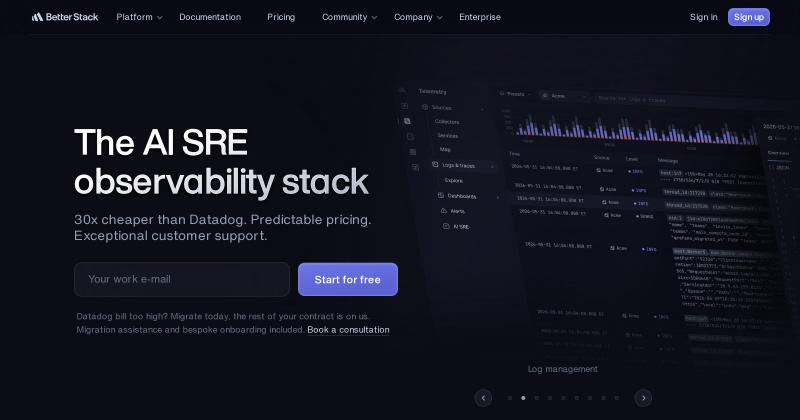Show the previous carousel slide
The image size is (800, 420).
(x=483, y=398)
